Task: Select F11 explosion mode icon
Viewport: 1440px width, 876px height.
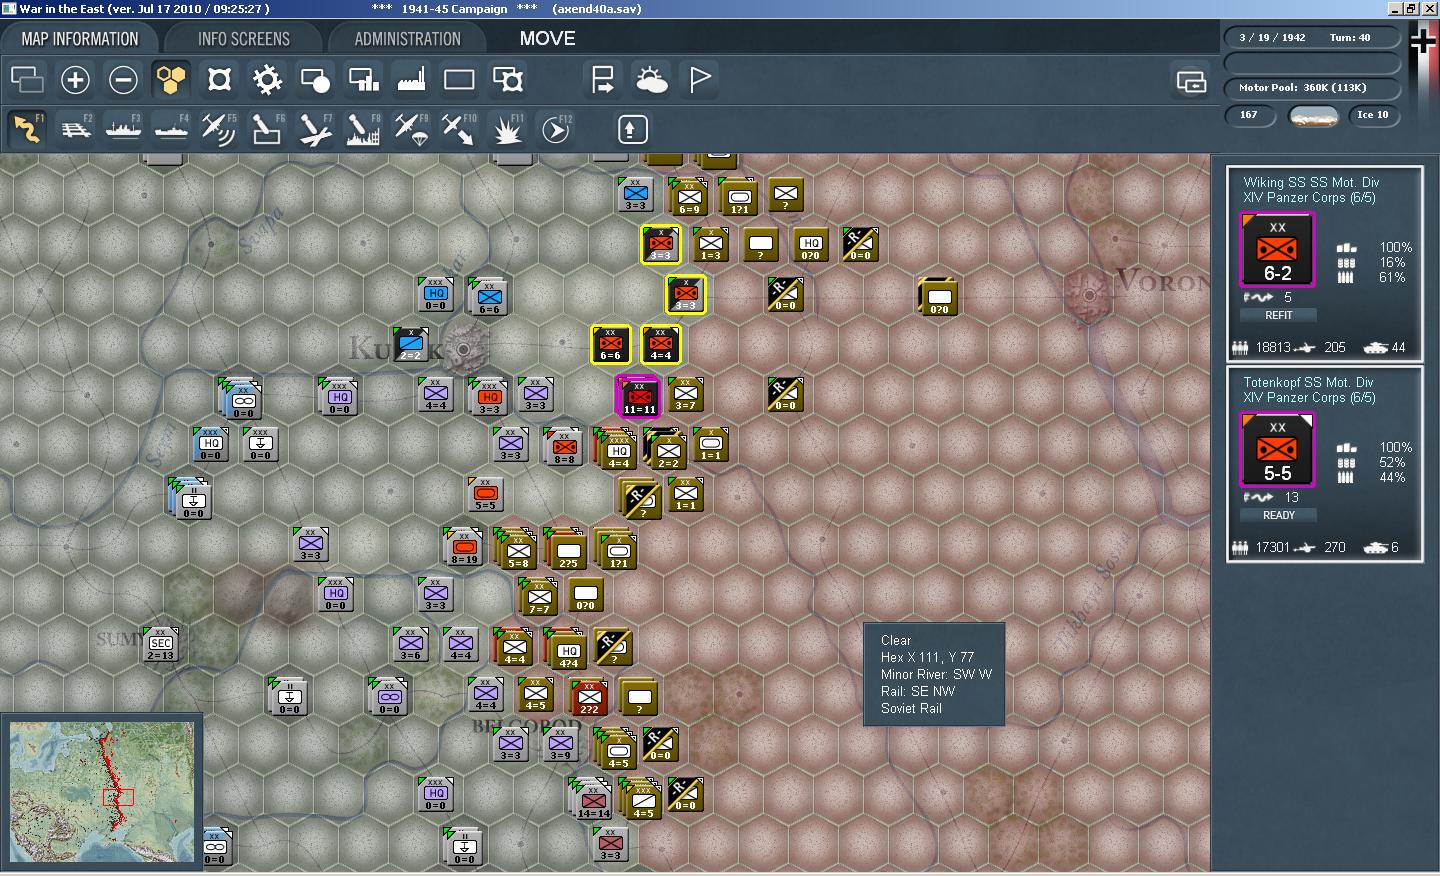Action: tap(507, 129)
